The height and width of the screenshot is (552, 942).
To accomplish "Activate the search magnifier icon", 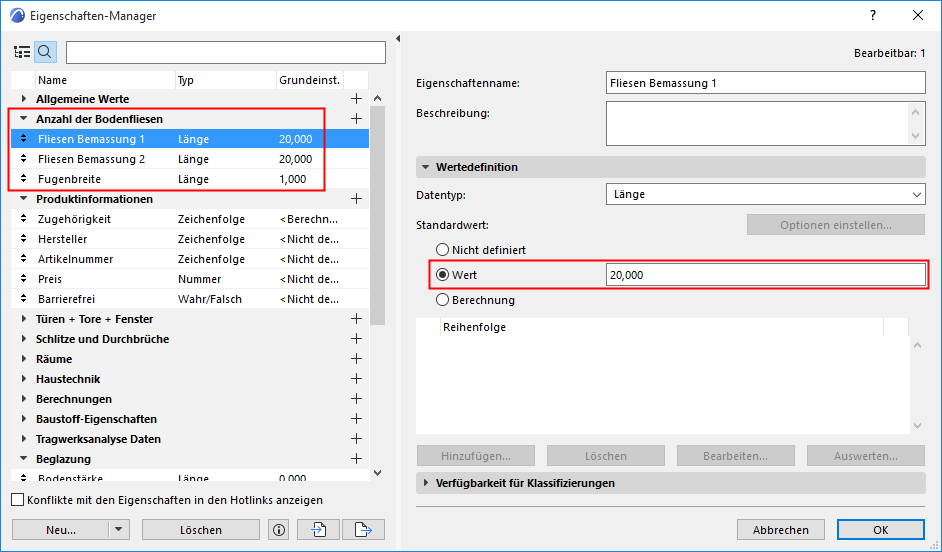I will point(45,52).
